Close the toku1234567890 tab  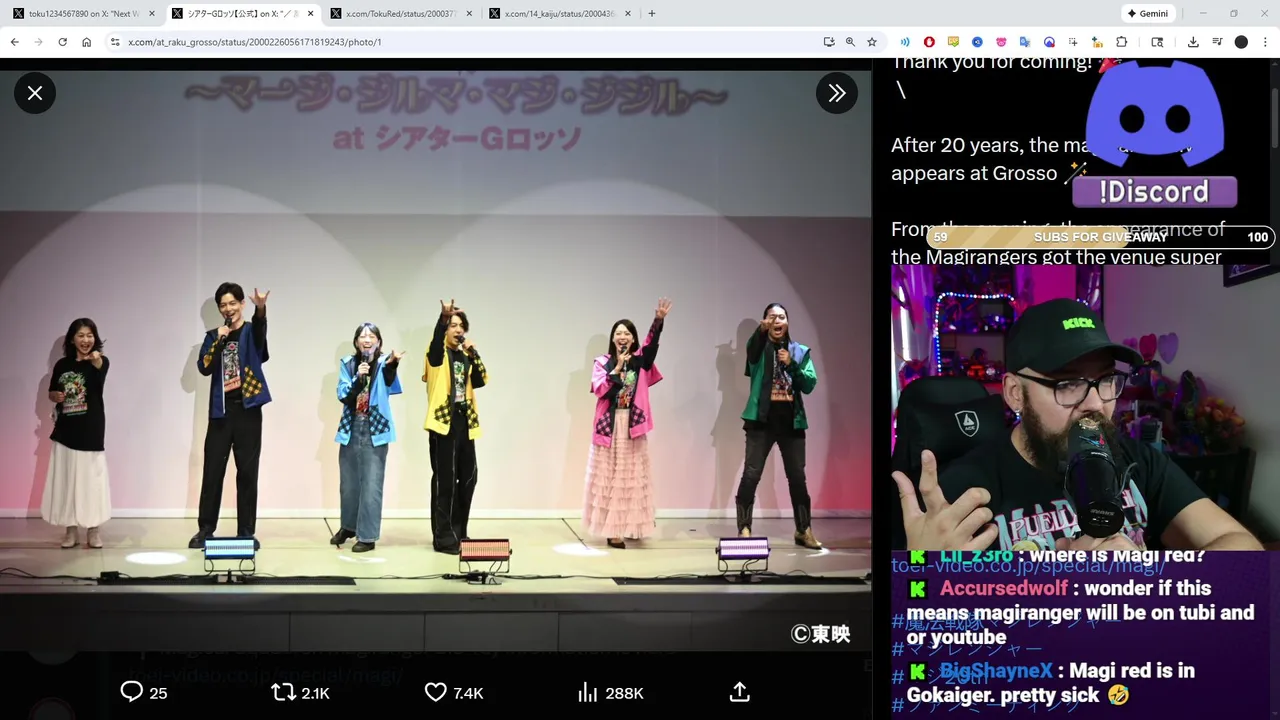[x=151, y=13]
